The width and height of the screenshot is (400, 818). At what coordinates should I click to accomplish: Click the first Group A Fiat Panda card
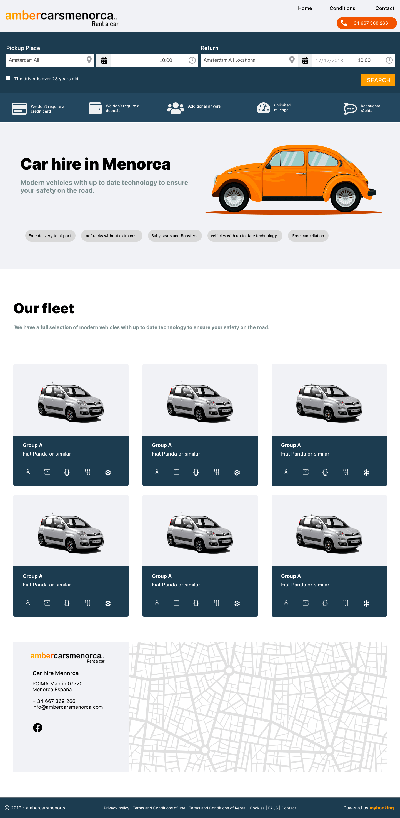[x=71, y=425]
